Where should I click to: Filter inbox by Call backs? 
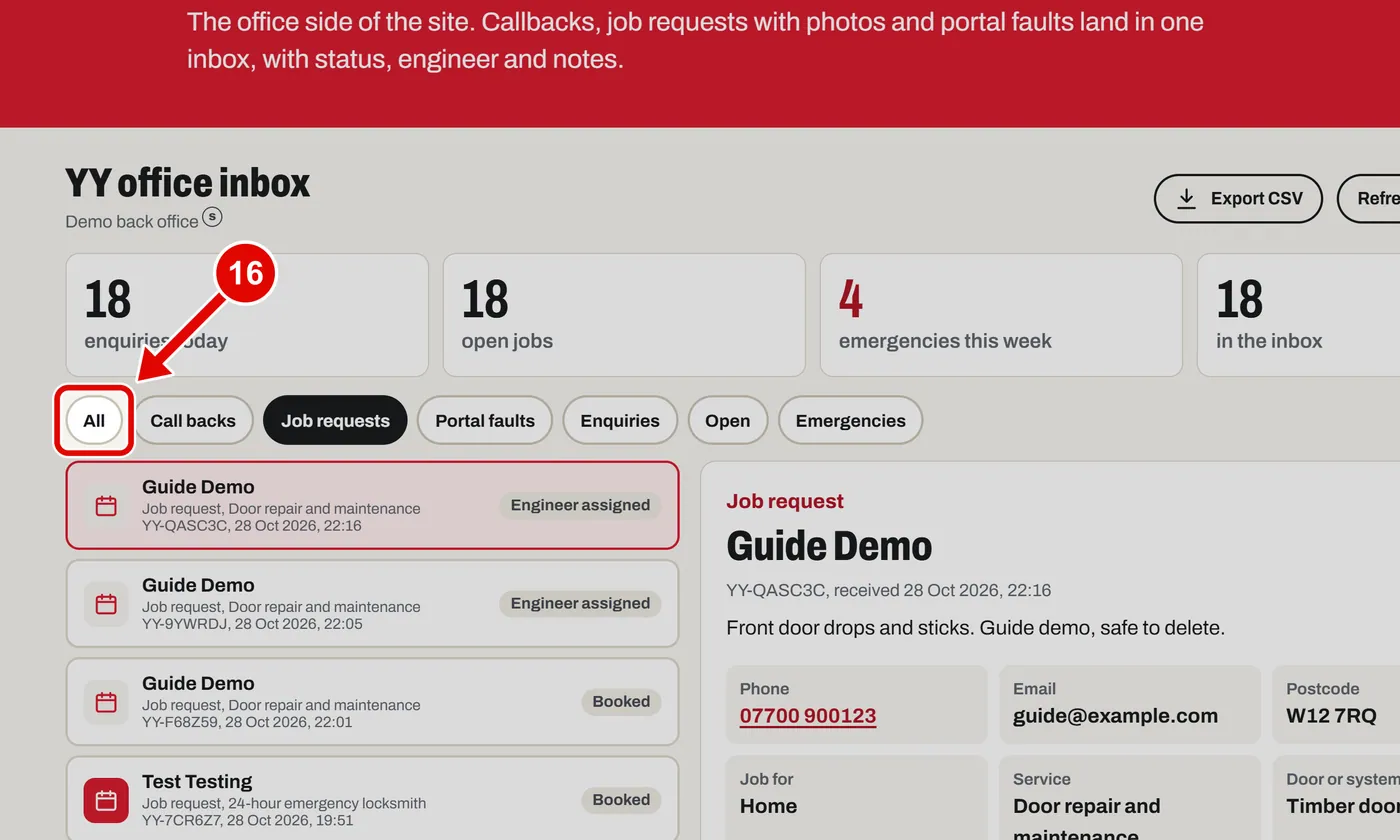point(193,421)
